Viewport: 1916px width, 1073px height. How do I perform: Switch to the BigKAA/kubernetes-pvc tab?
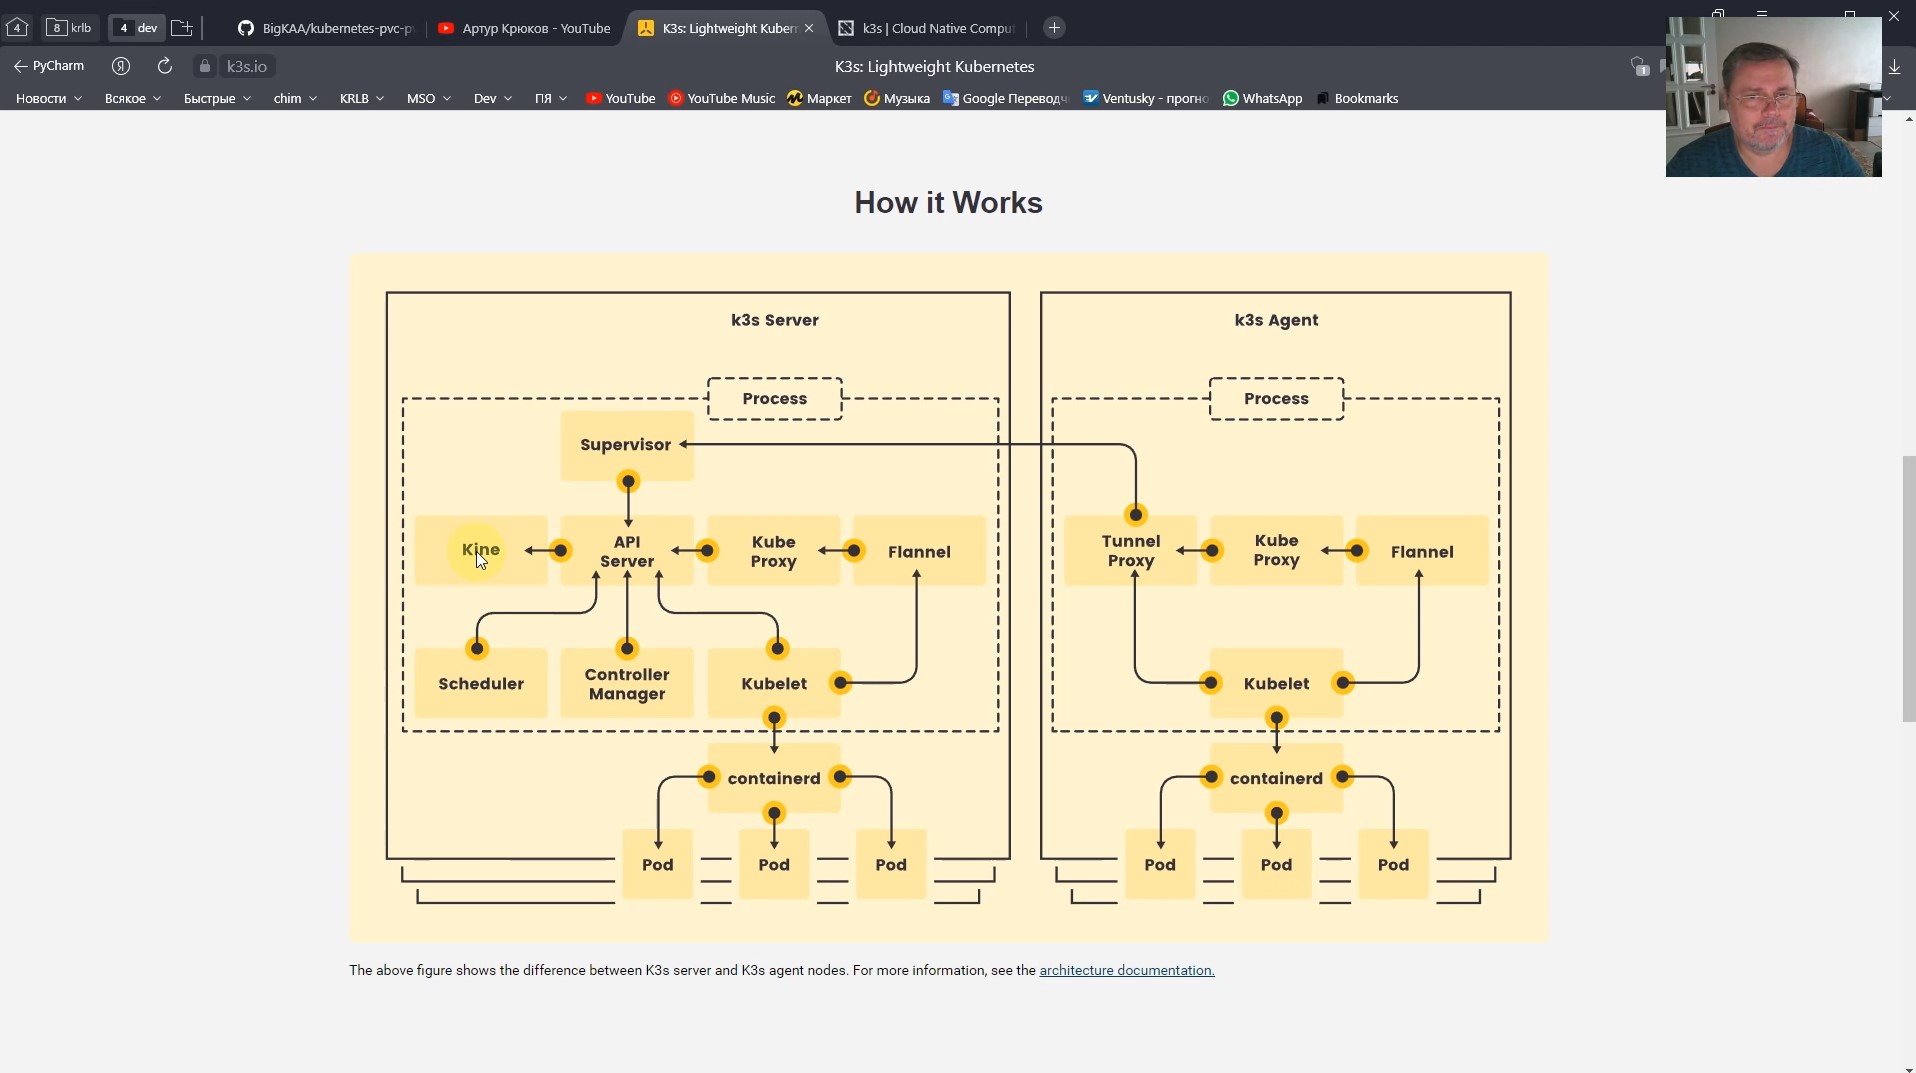(326, 28)
